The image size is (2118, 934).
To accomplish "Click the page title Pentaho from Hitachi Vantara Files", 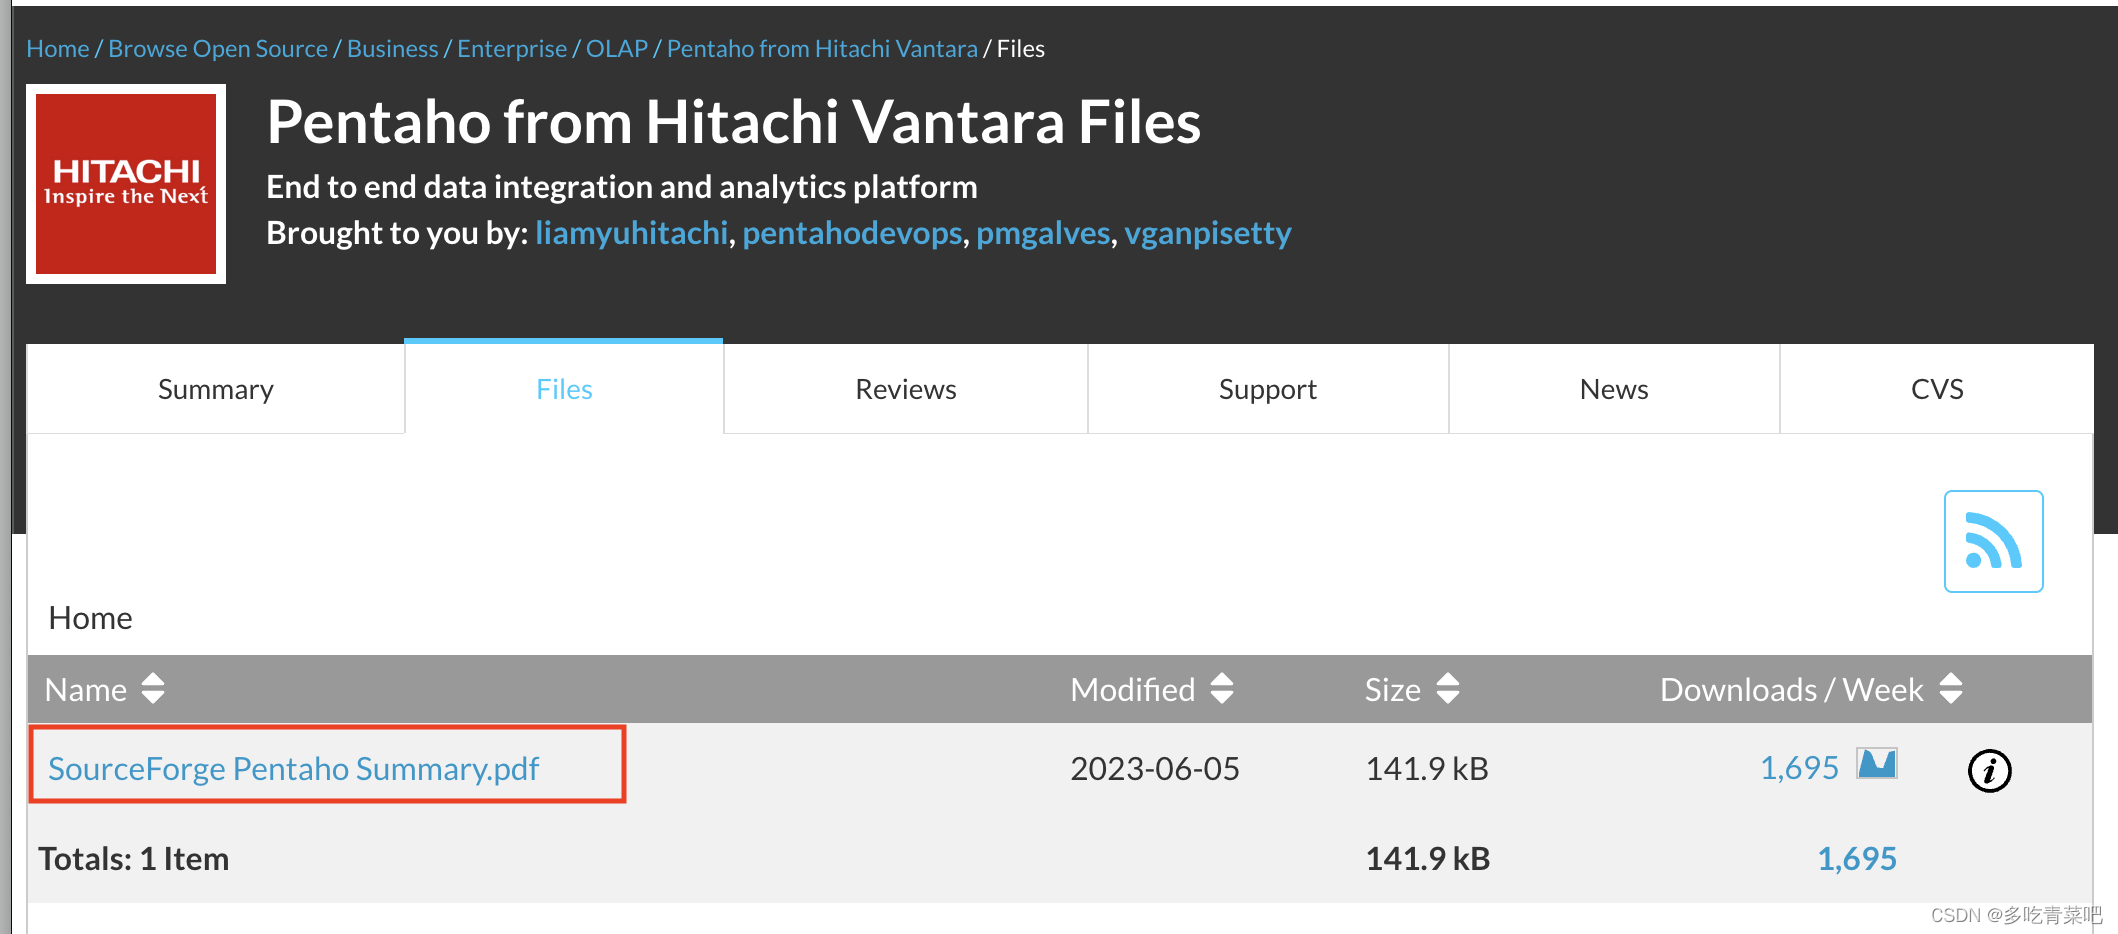I will pos(733,122).
